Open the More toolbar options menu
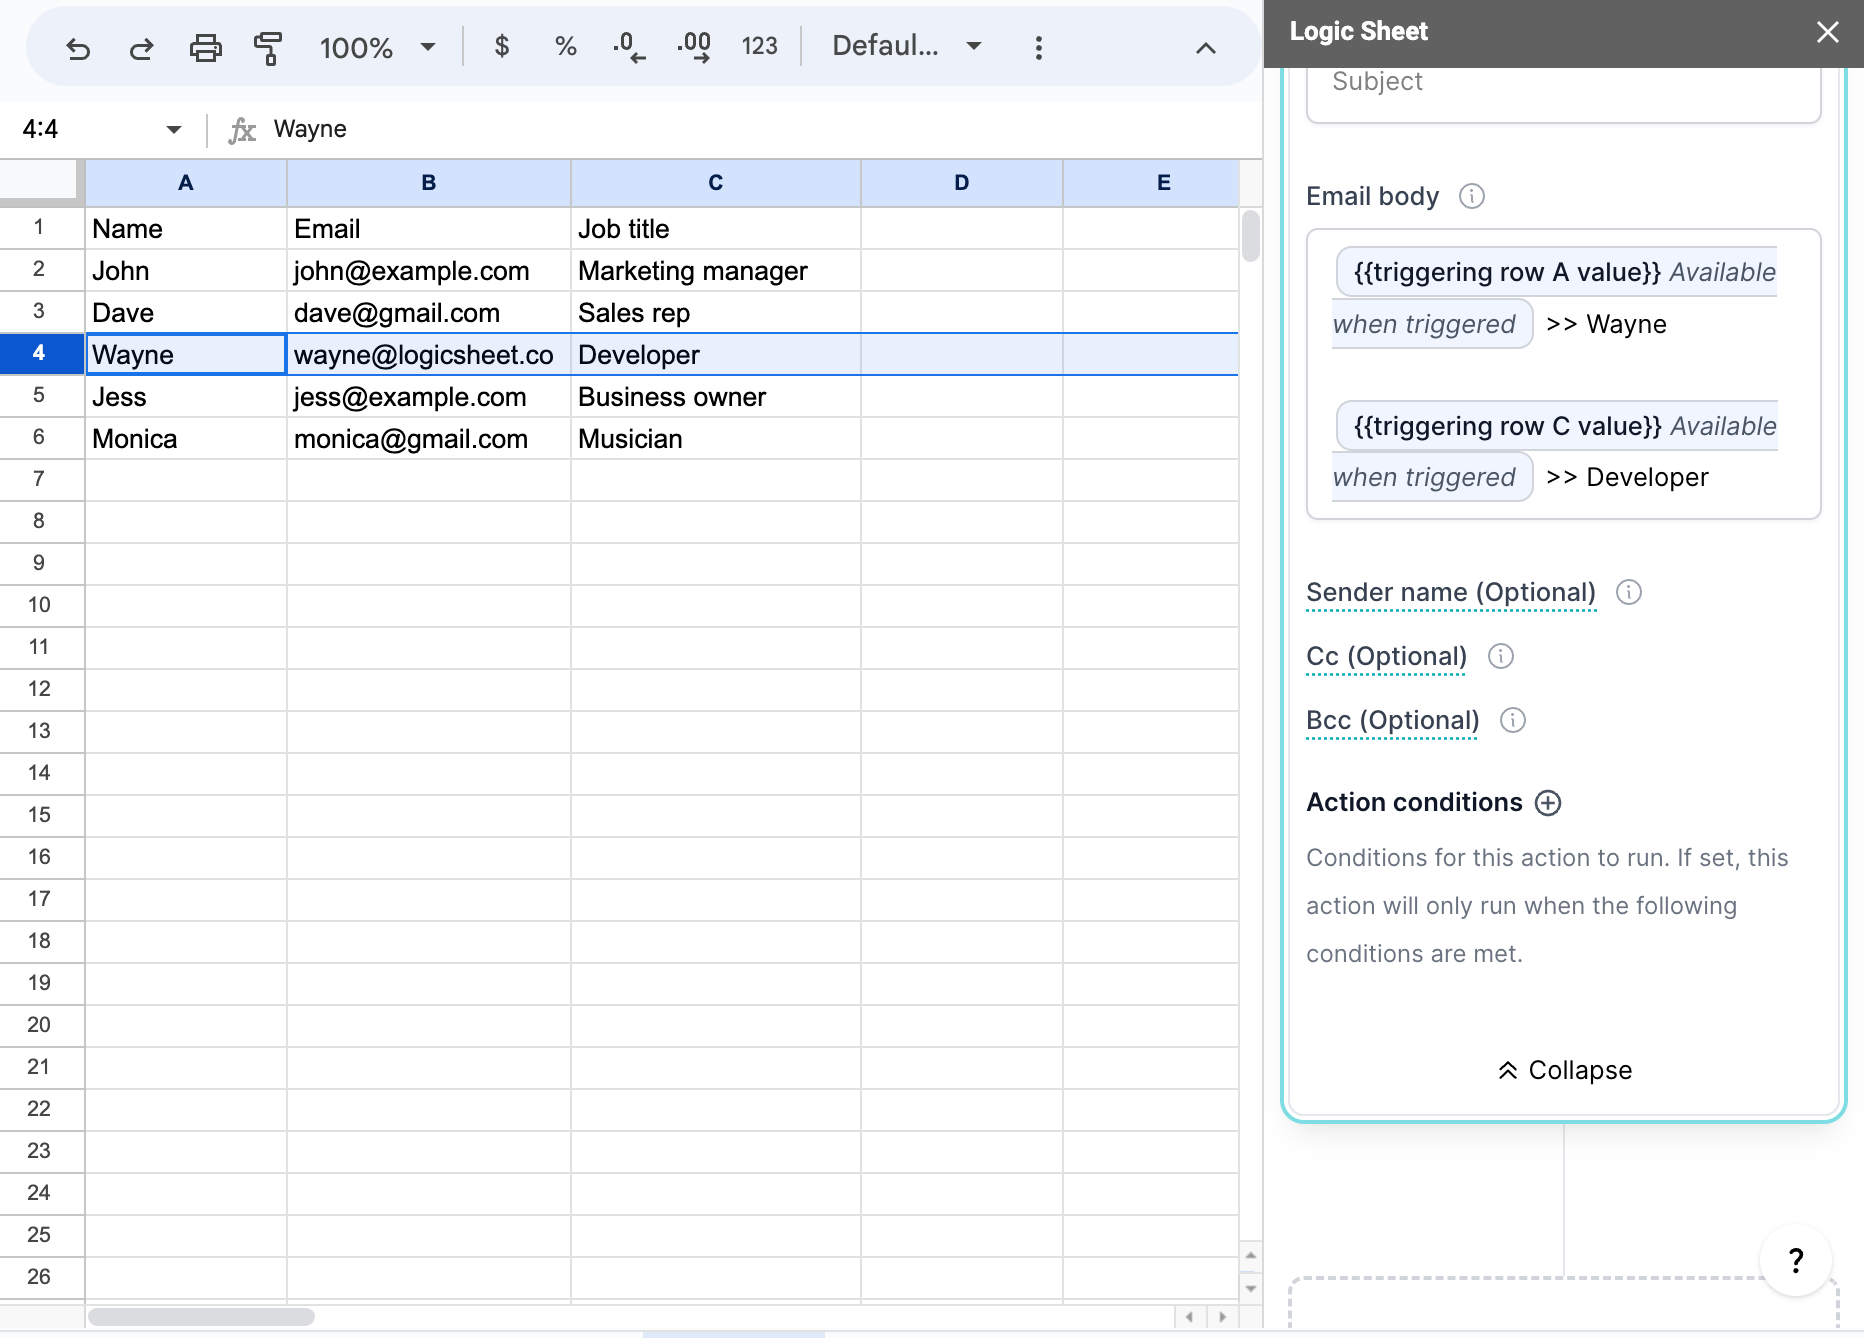Image resolution: width=1864 pixels, height=1338 pixels. 1038,46
